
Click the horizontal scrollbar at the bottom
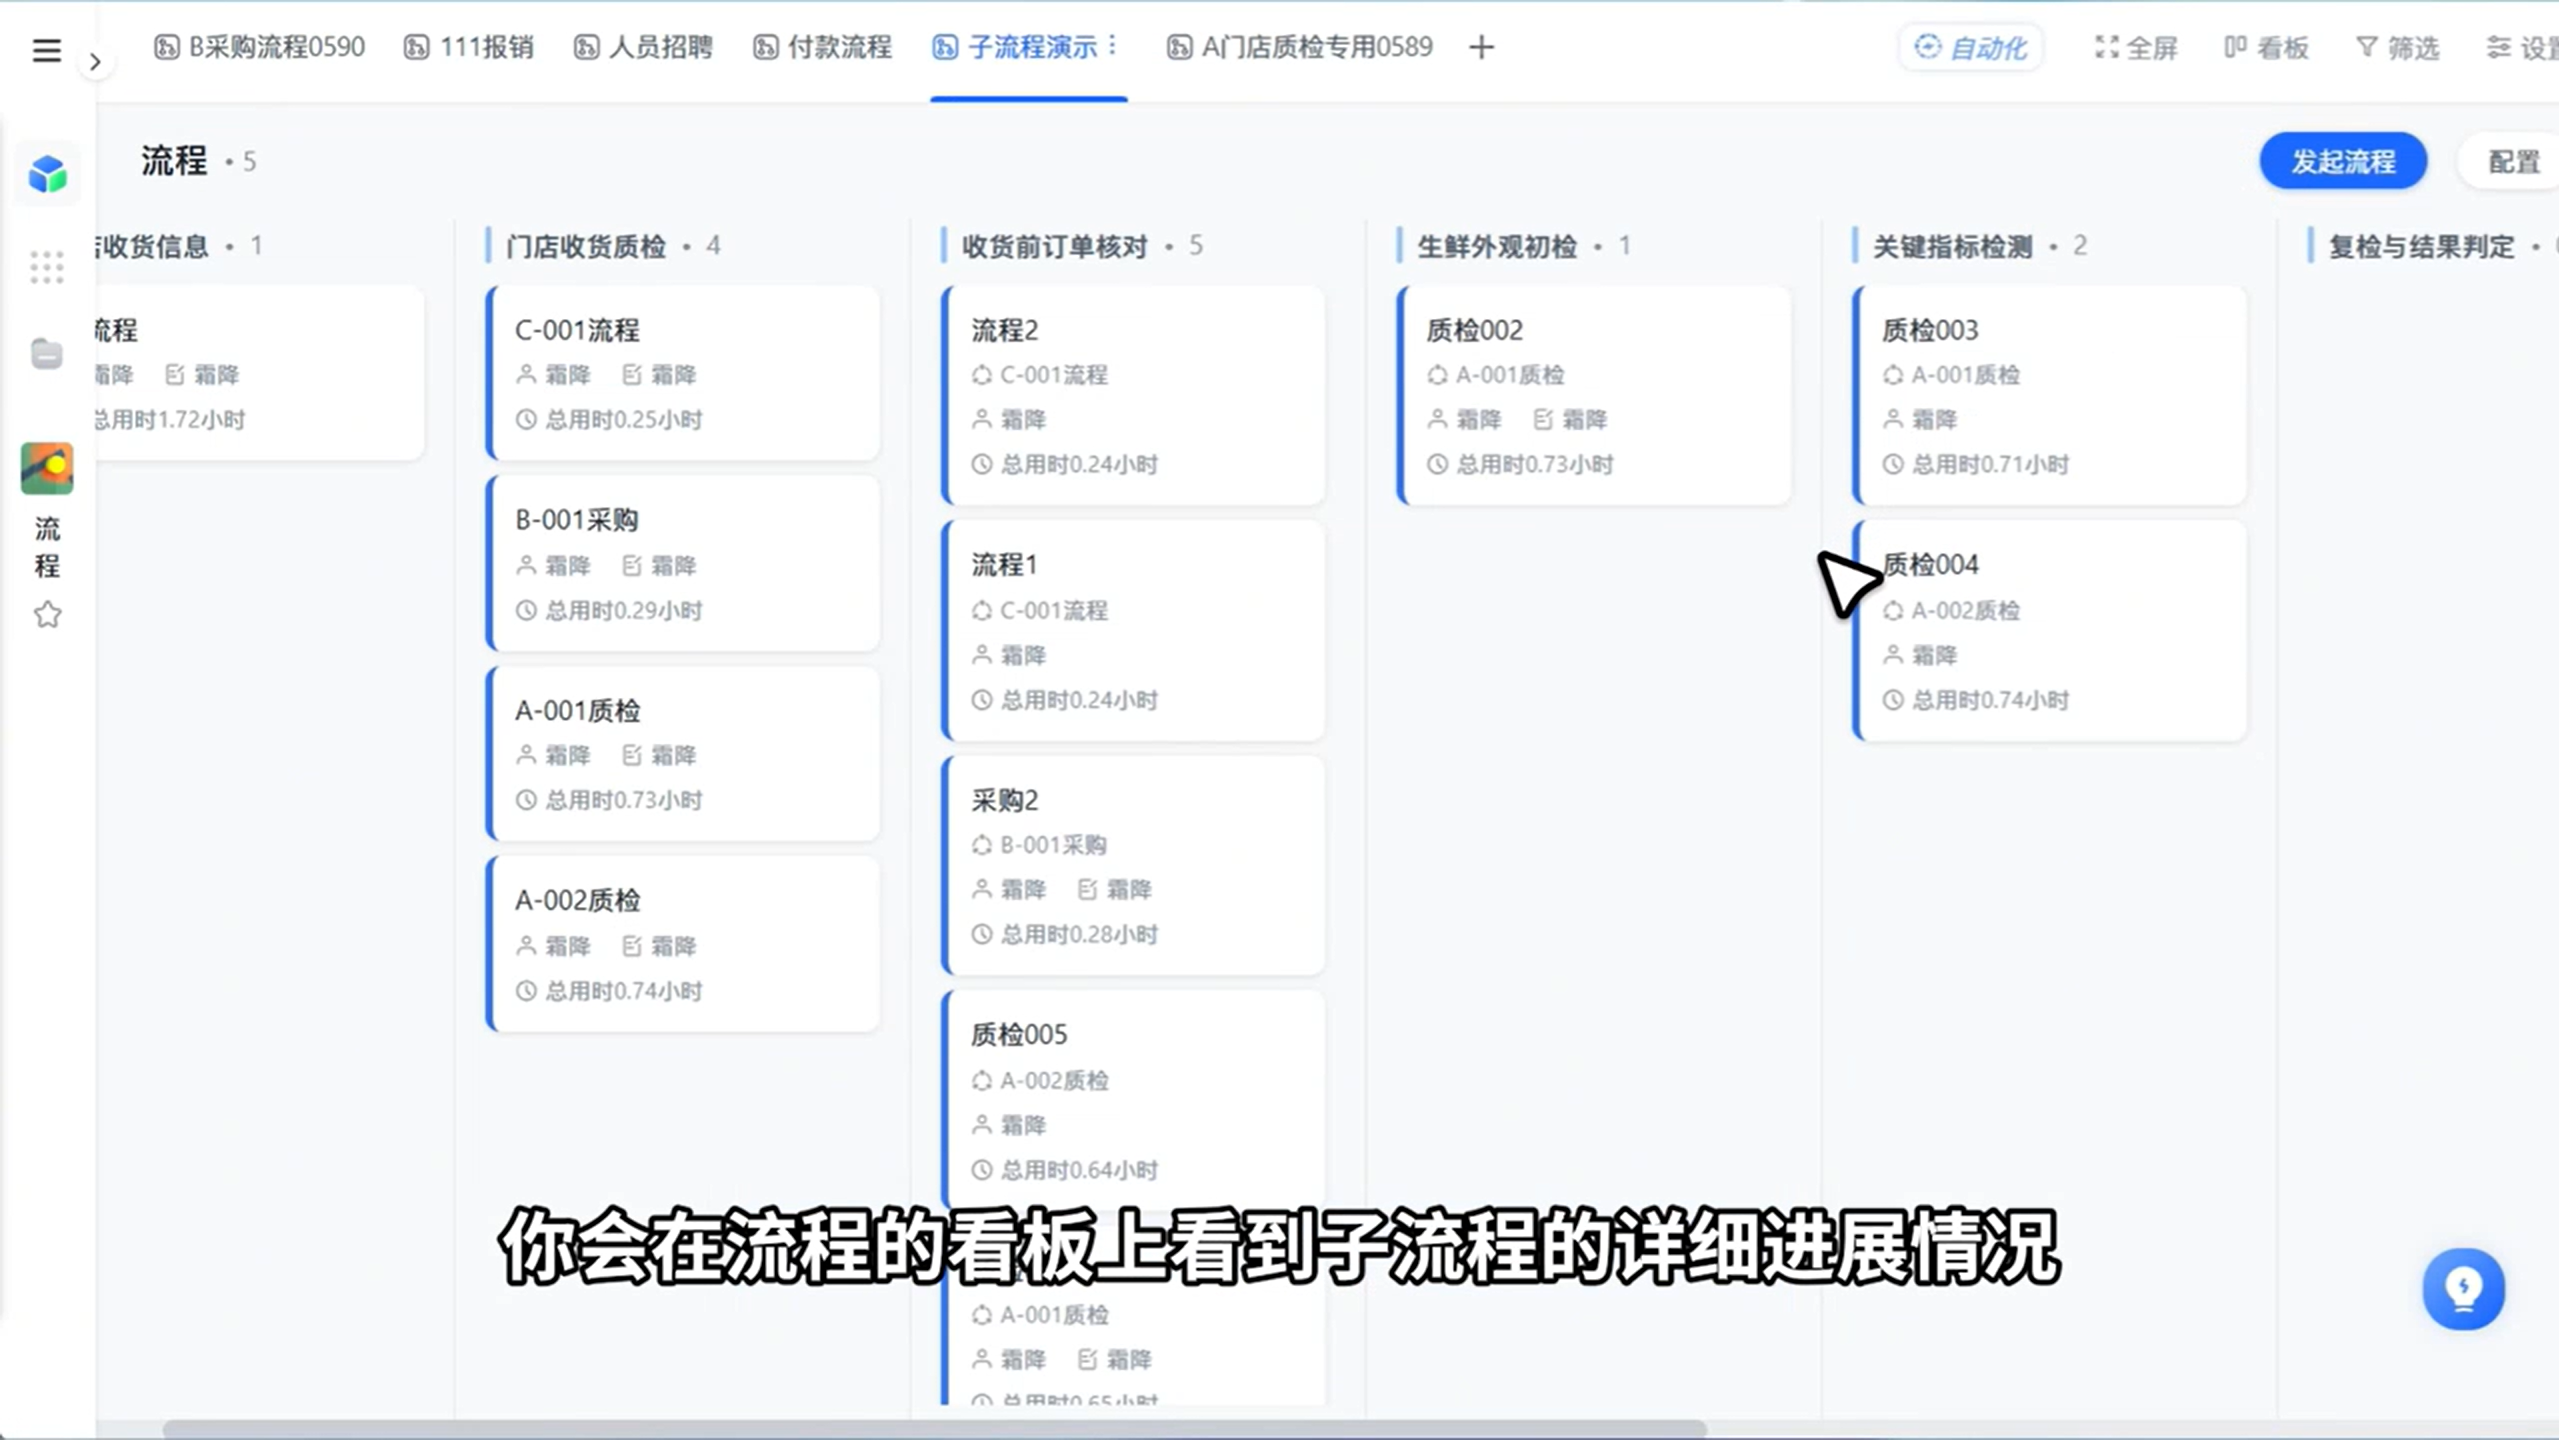click(934, 1428)
